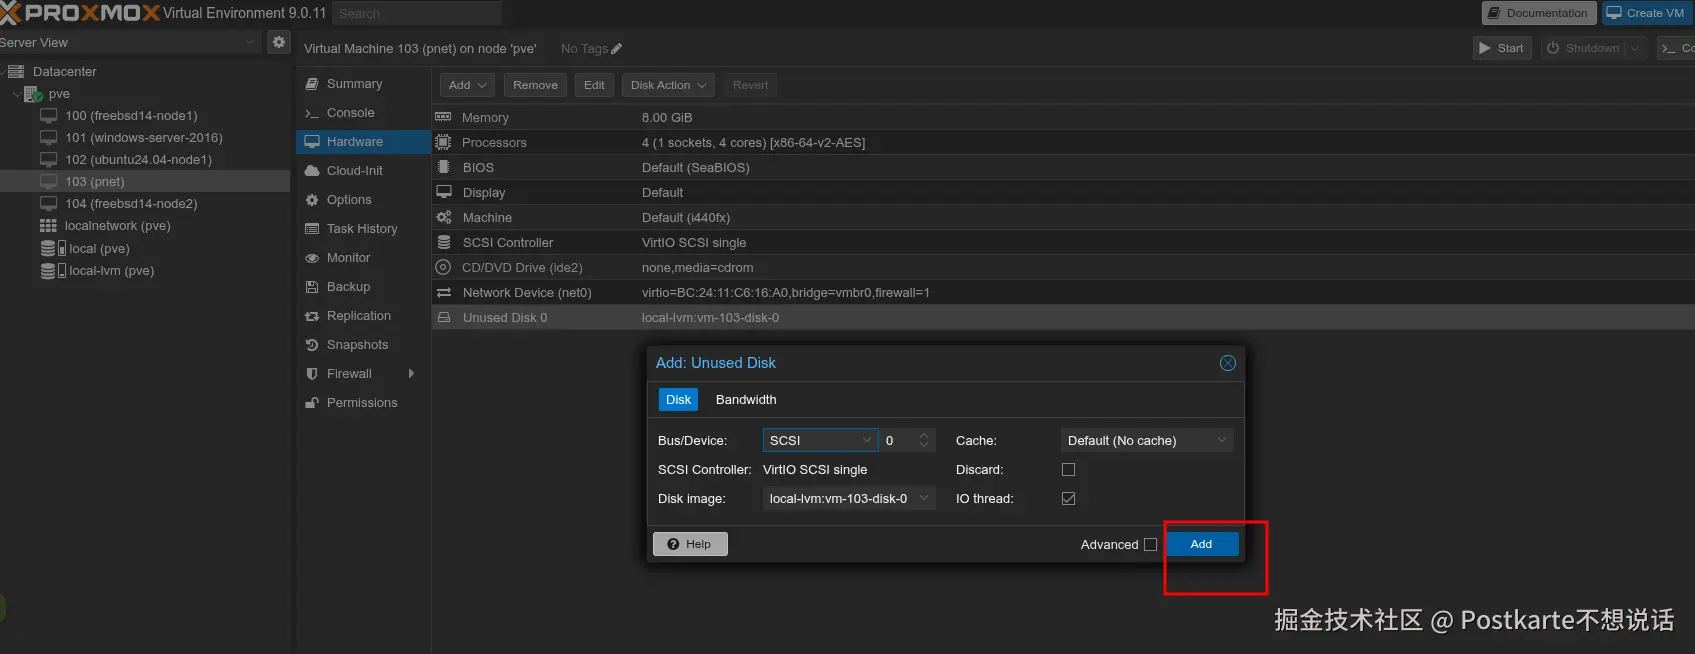Click Add to attach the disk
1695x654 pixels.
(1201, 544)
